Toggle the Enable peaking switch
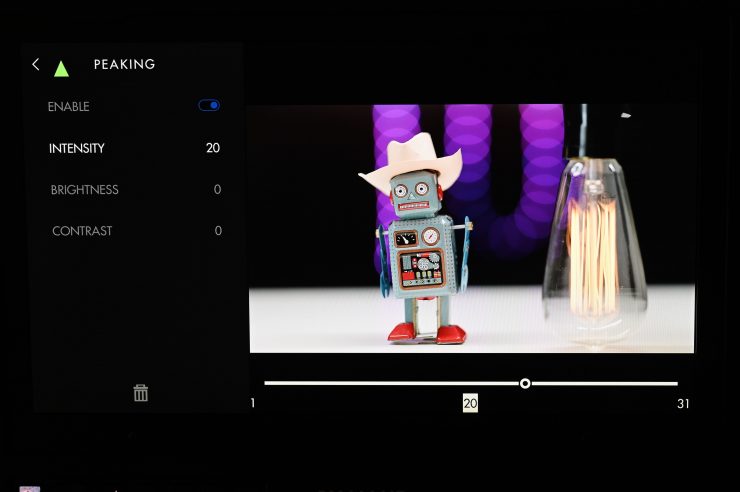Screen dimensions: 740x492 209,105
